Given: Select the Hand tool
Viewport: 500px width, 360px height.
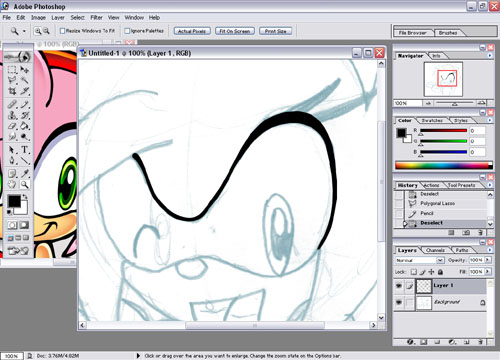Looking at the screenshot, I should pyautogui.click(x=12, y=184).
